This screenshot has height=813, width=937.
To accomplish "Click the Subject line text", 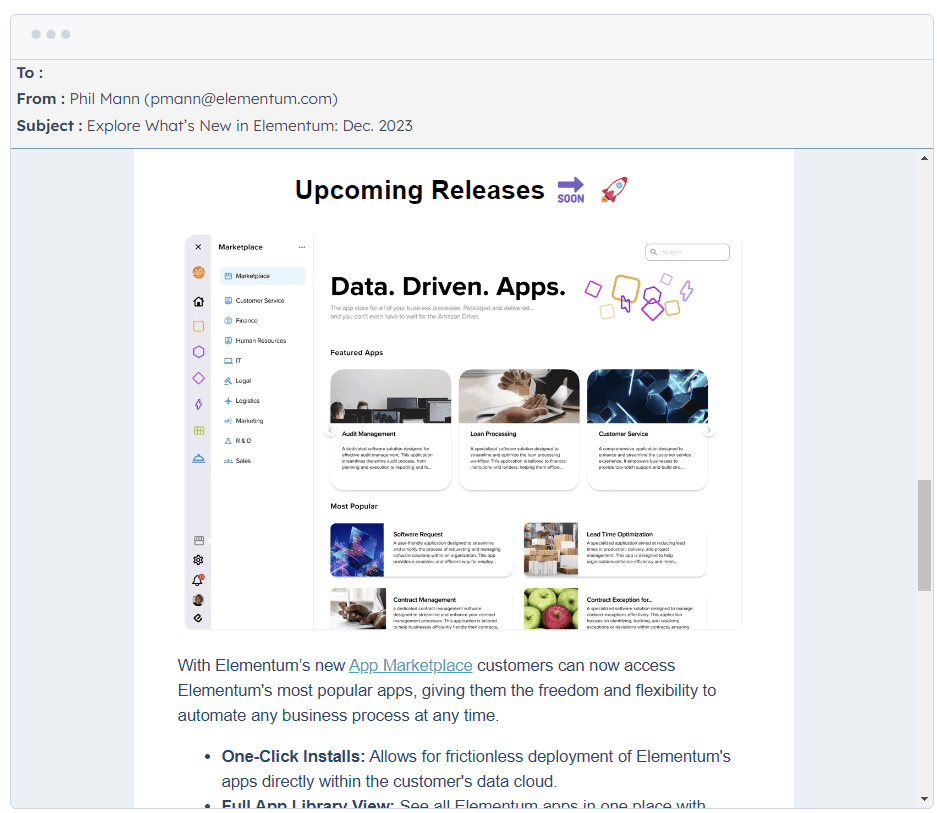I will pyautogui.click(x=250, y=126).
